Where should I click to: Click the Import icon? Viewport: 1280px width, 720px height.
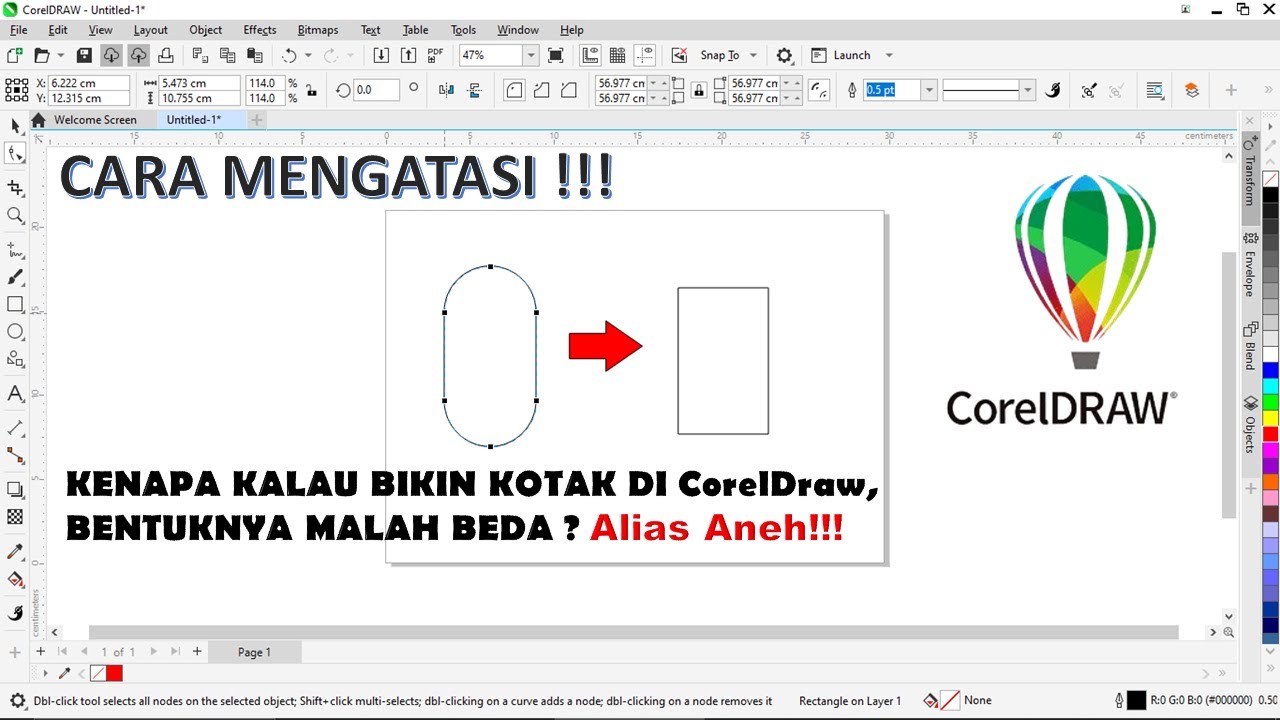[381, 55]
